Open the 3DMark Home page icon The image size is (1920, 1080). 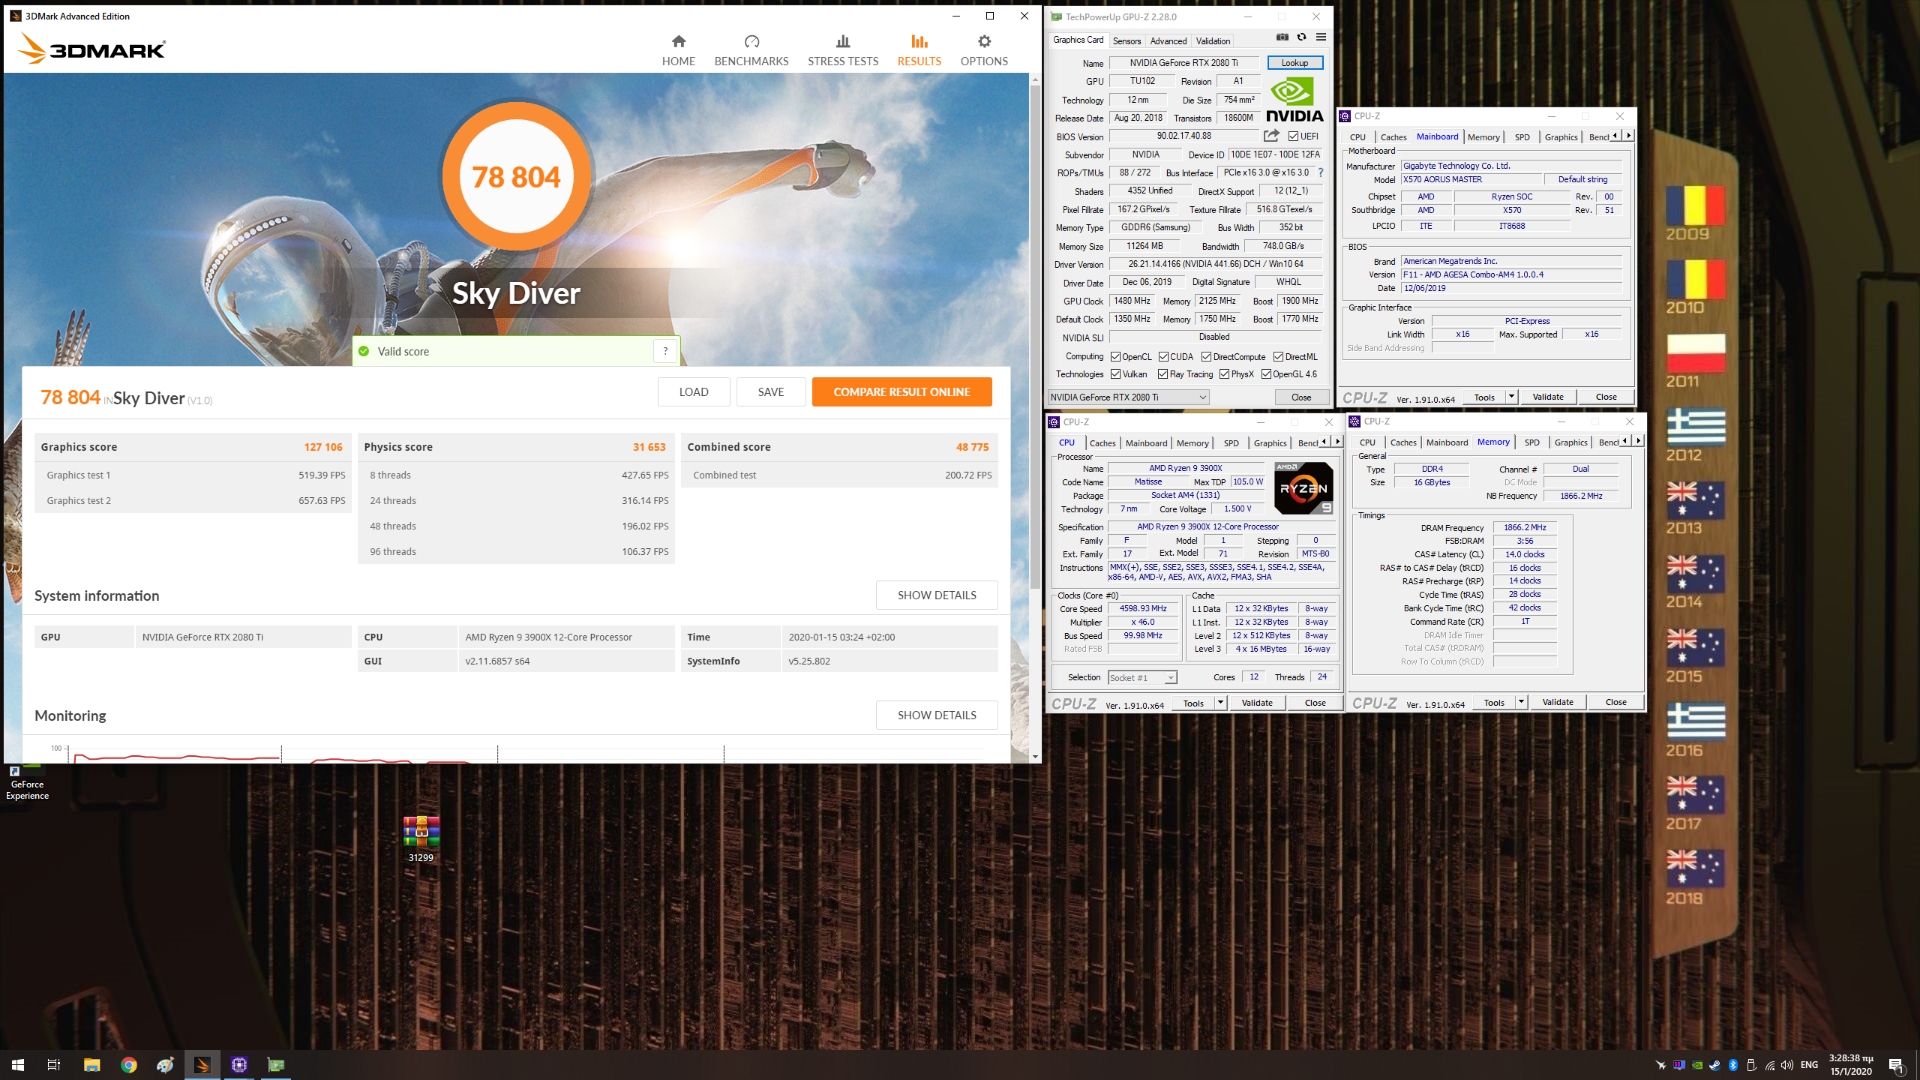click(678, 42)
